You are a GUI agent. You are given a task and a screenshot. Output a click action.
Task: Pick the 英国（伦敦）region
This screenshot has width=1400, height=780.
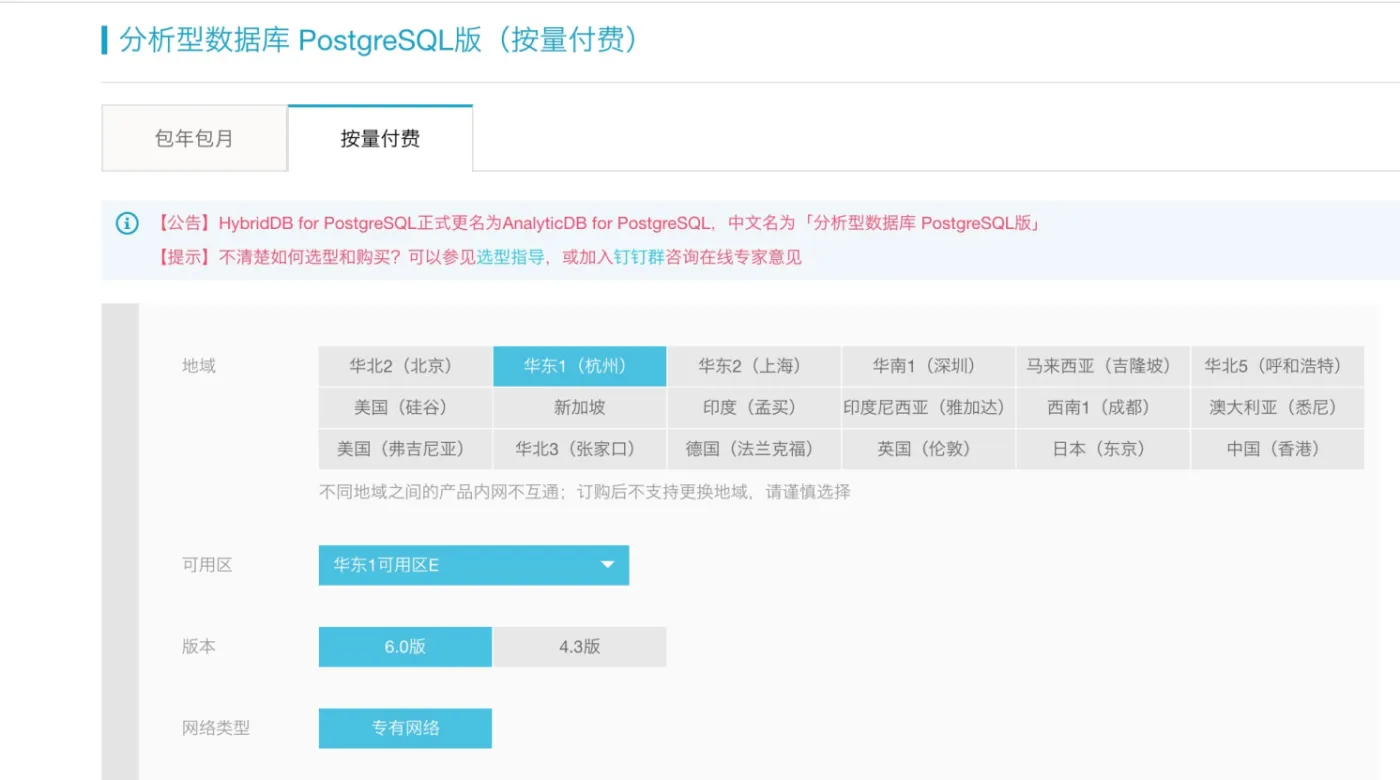[x=928, y=449]
